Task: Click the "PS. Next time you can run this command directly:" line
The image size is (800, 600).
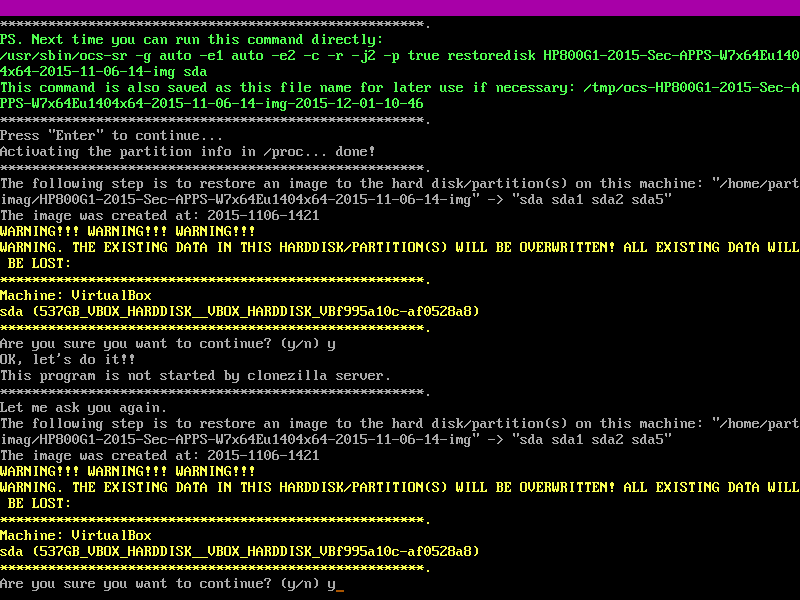Action: coord(191,40)
